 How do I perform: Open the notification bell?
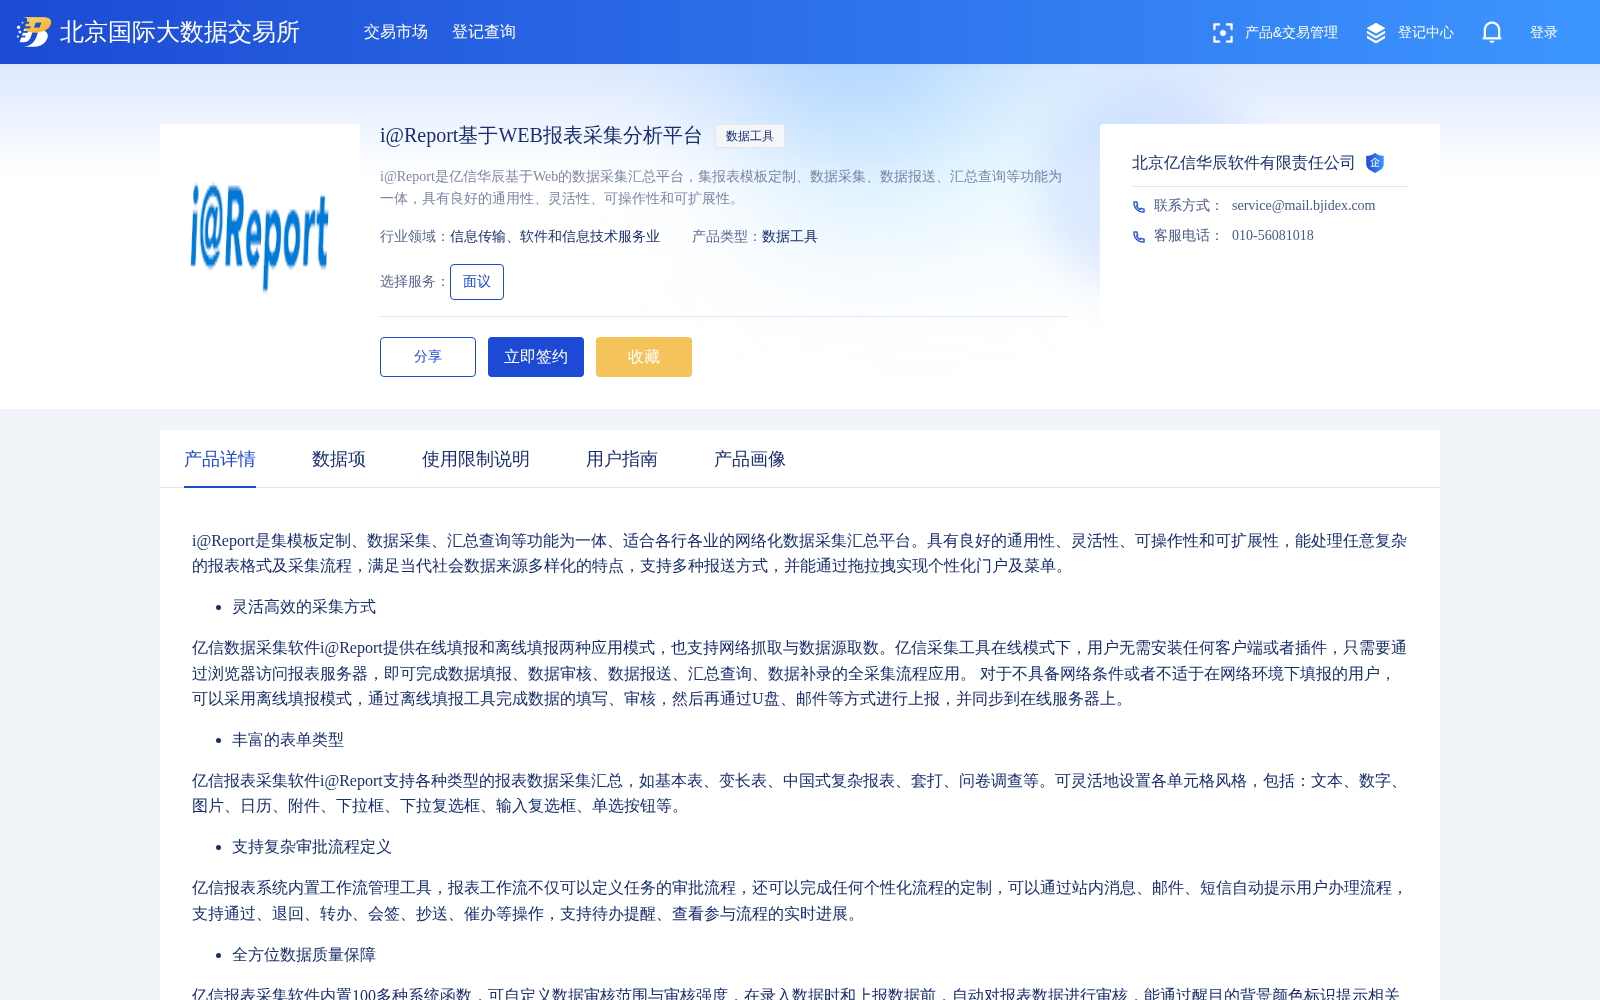(1492, 32)
